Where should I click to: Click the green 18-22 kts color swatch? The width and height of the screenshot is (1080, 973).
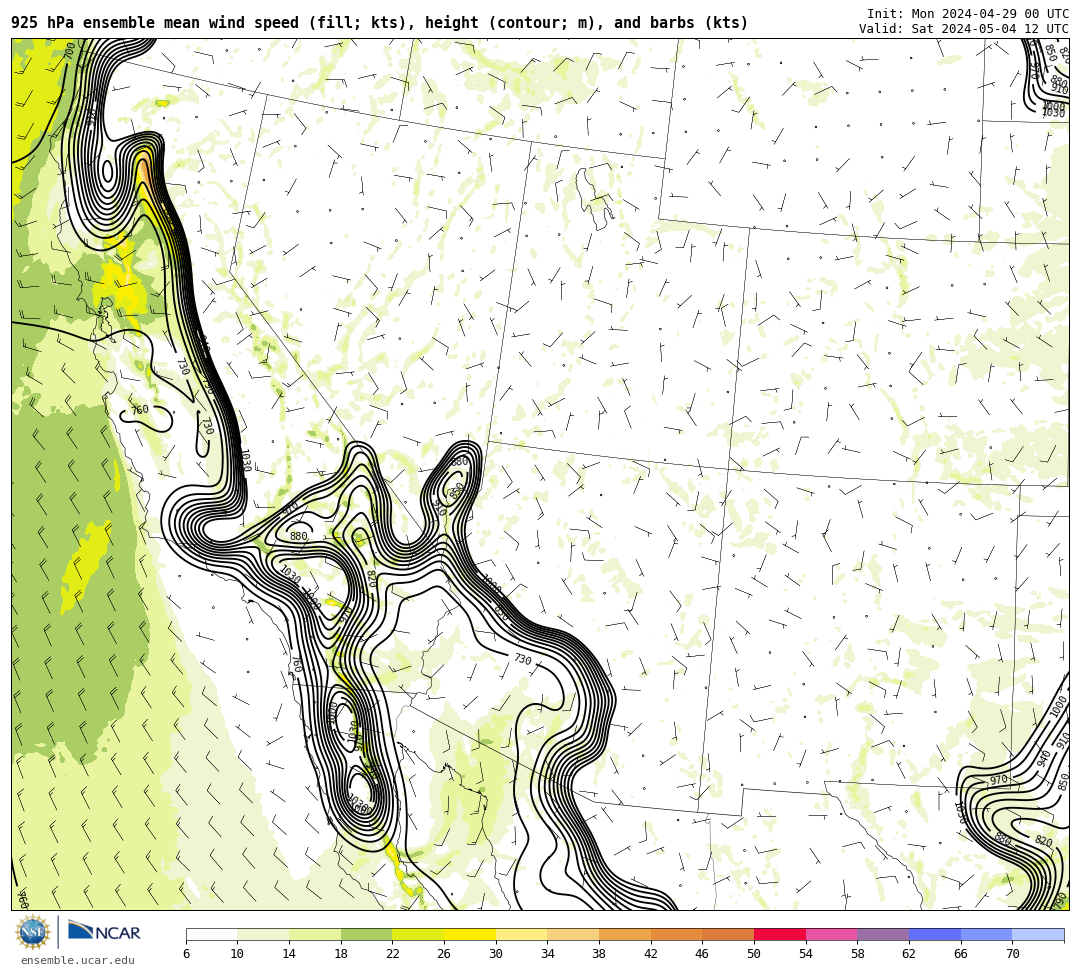(x=366, y=934)
